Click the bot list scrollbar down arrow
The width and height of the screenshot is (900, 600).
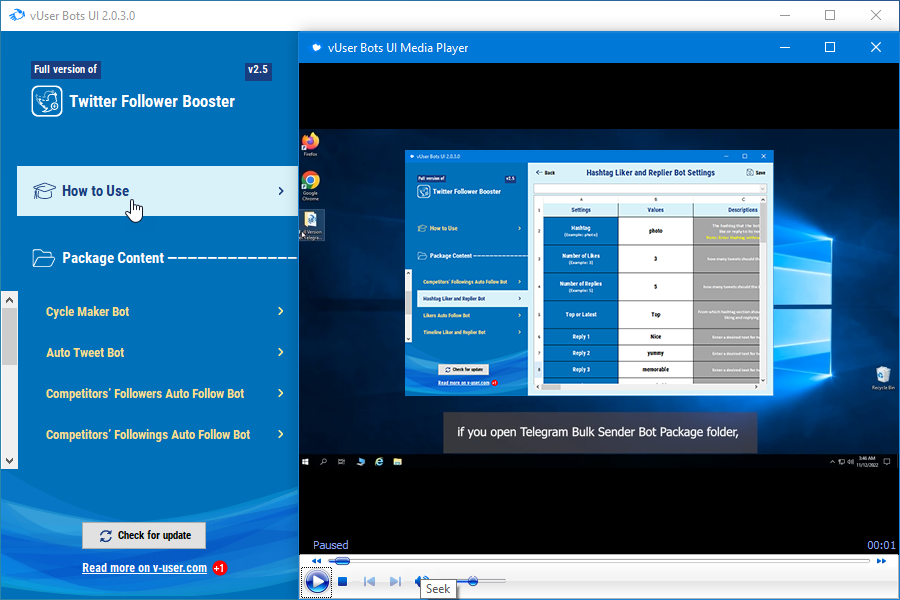click(9, 460)
